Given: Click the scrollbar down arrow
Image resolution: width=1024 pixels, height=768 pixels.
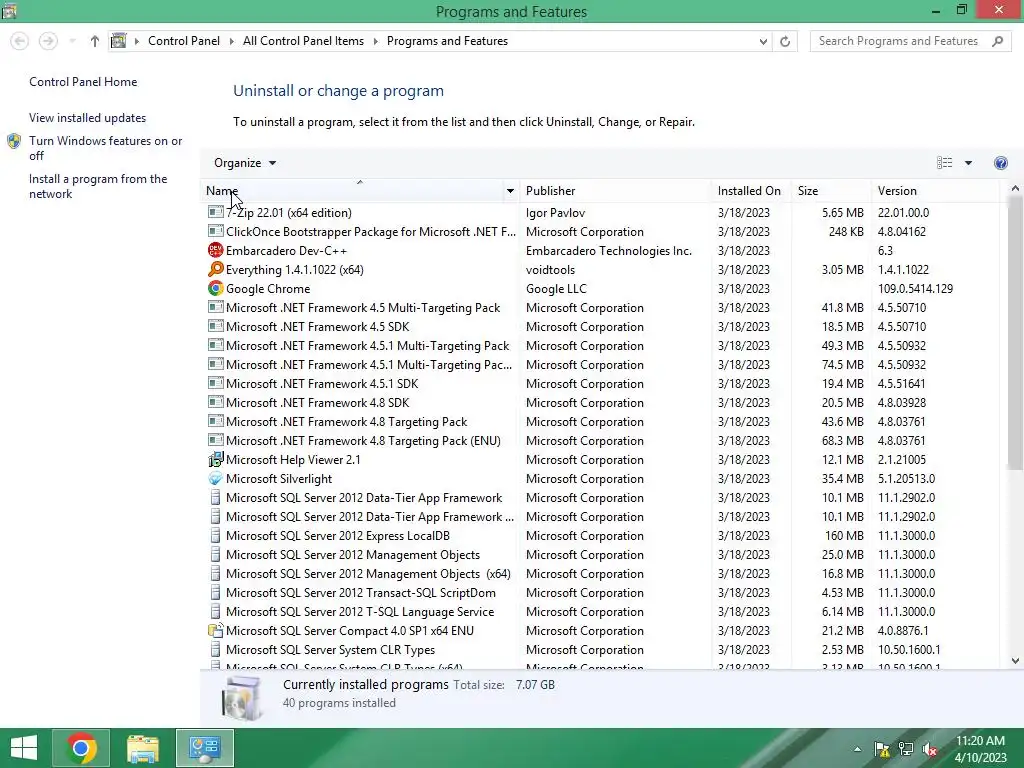Looking at the screenshot, I should [1015, 660].
